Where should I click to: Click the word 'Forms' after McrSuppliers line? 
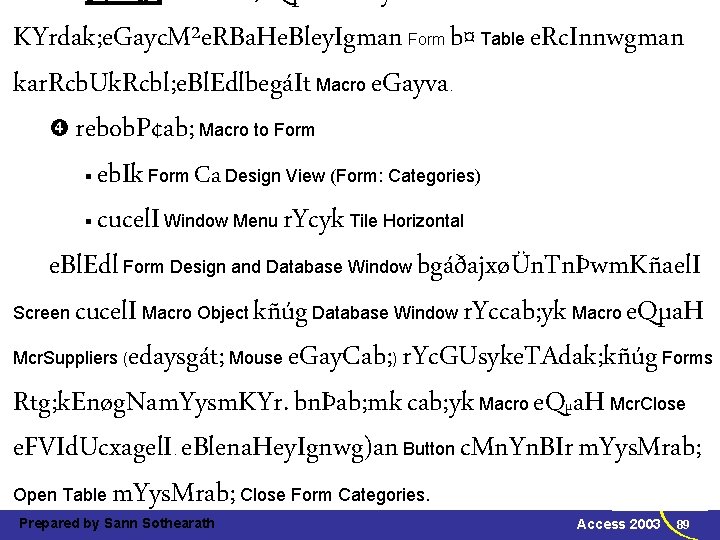click(x=687, y=358)
